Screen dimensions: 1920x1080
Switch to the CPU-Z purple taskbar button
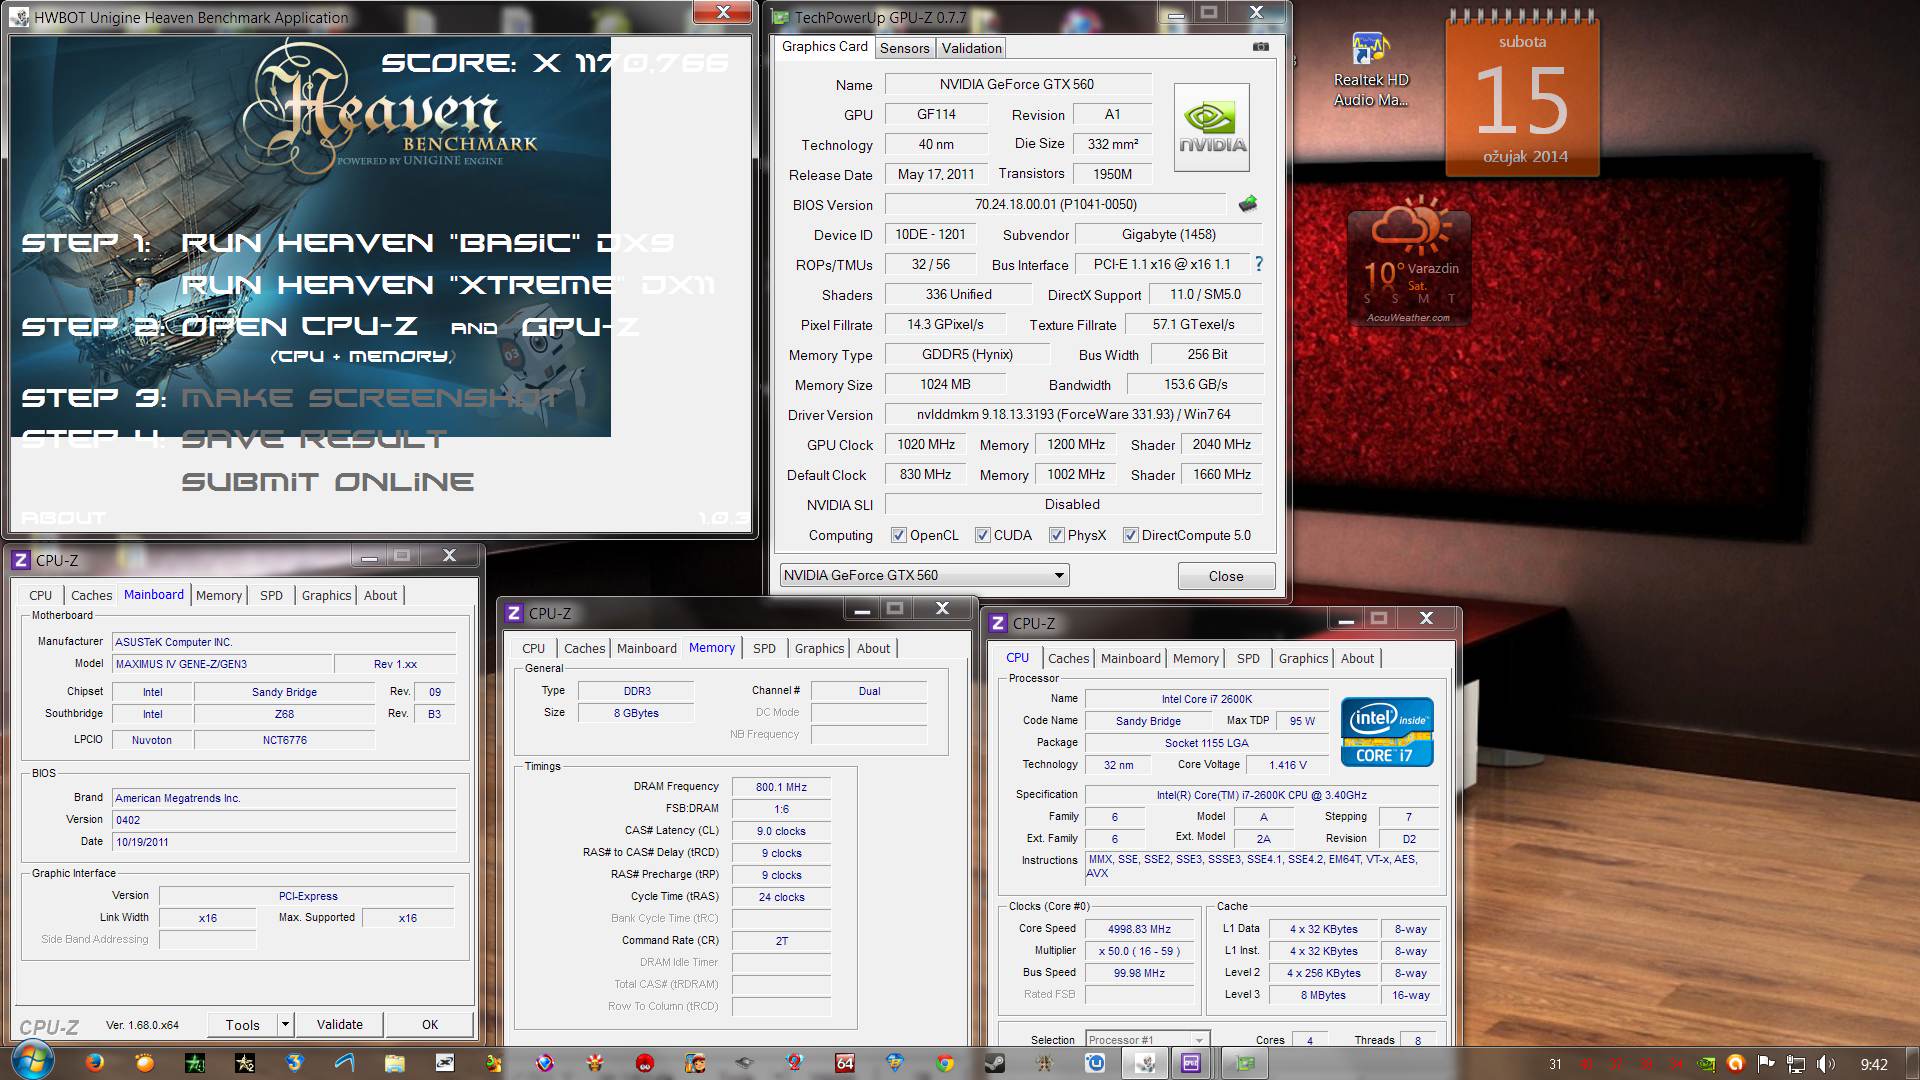point(1191,1062)
